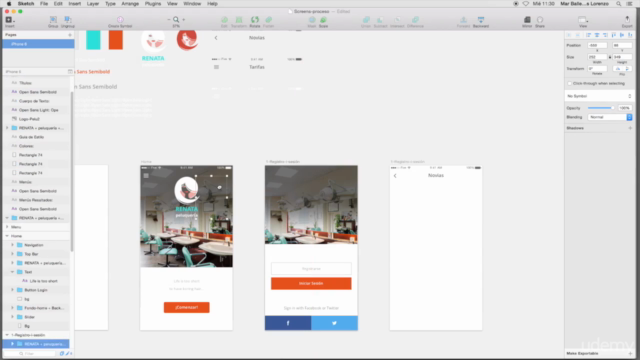This screenshot has width=640, height=360.
Task: Click the Iniciar Sesión button on artboard
Action: pyautogui.click(x=311, y=283)
